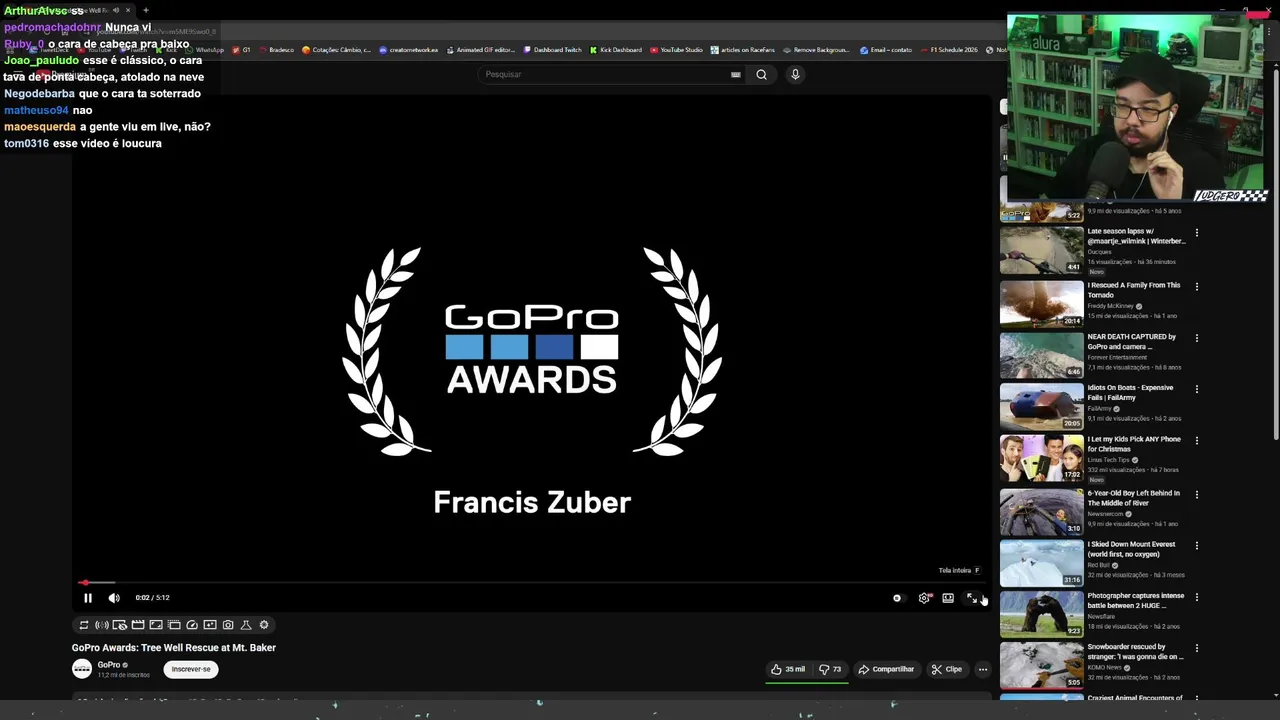Open Snowboarder rescued by stranger video
Viewport: 1280px width, 720px height.
[x=1136, y=652]
